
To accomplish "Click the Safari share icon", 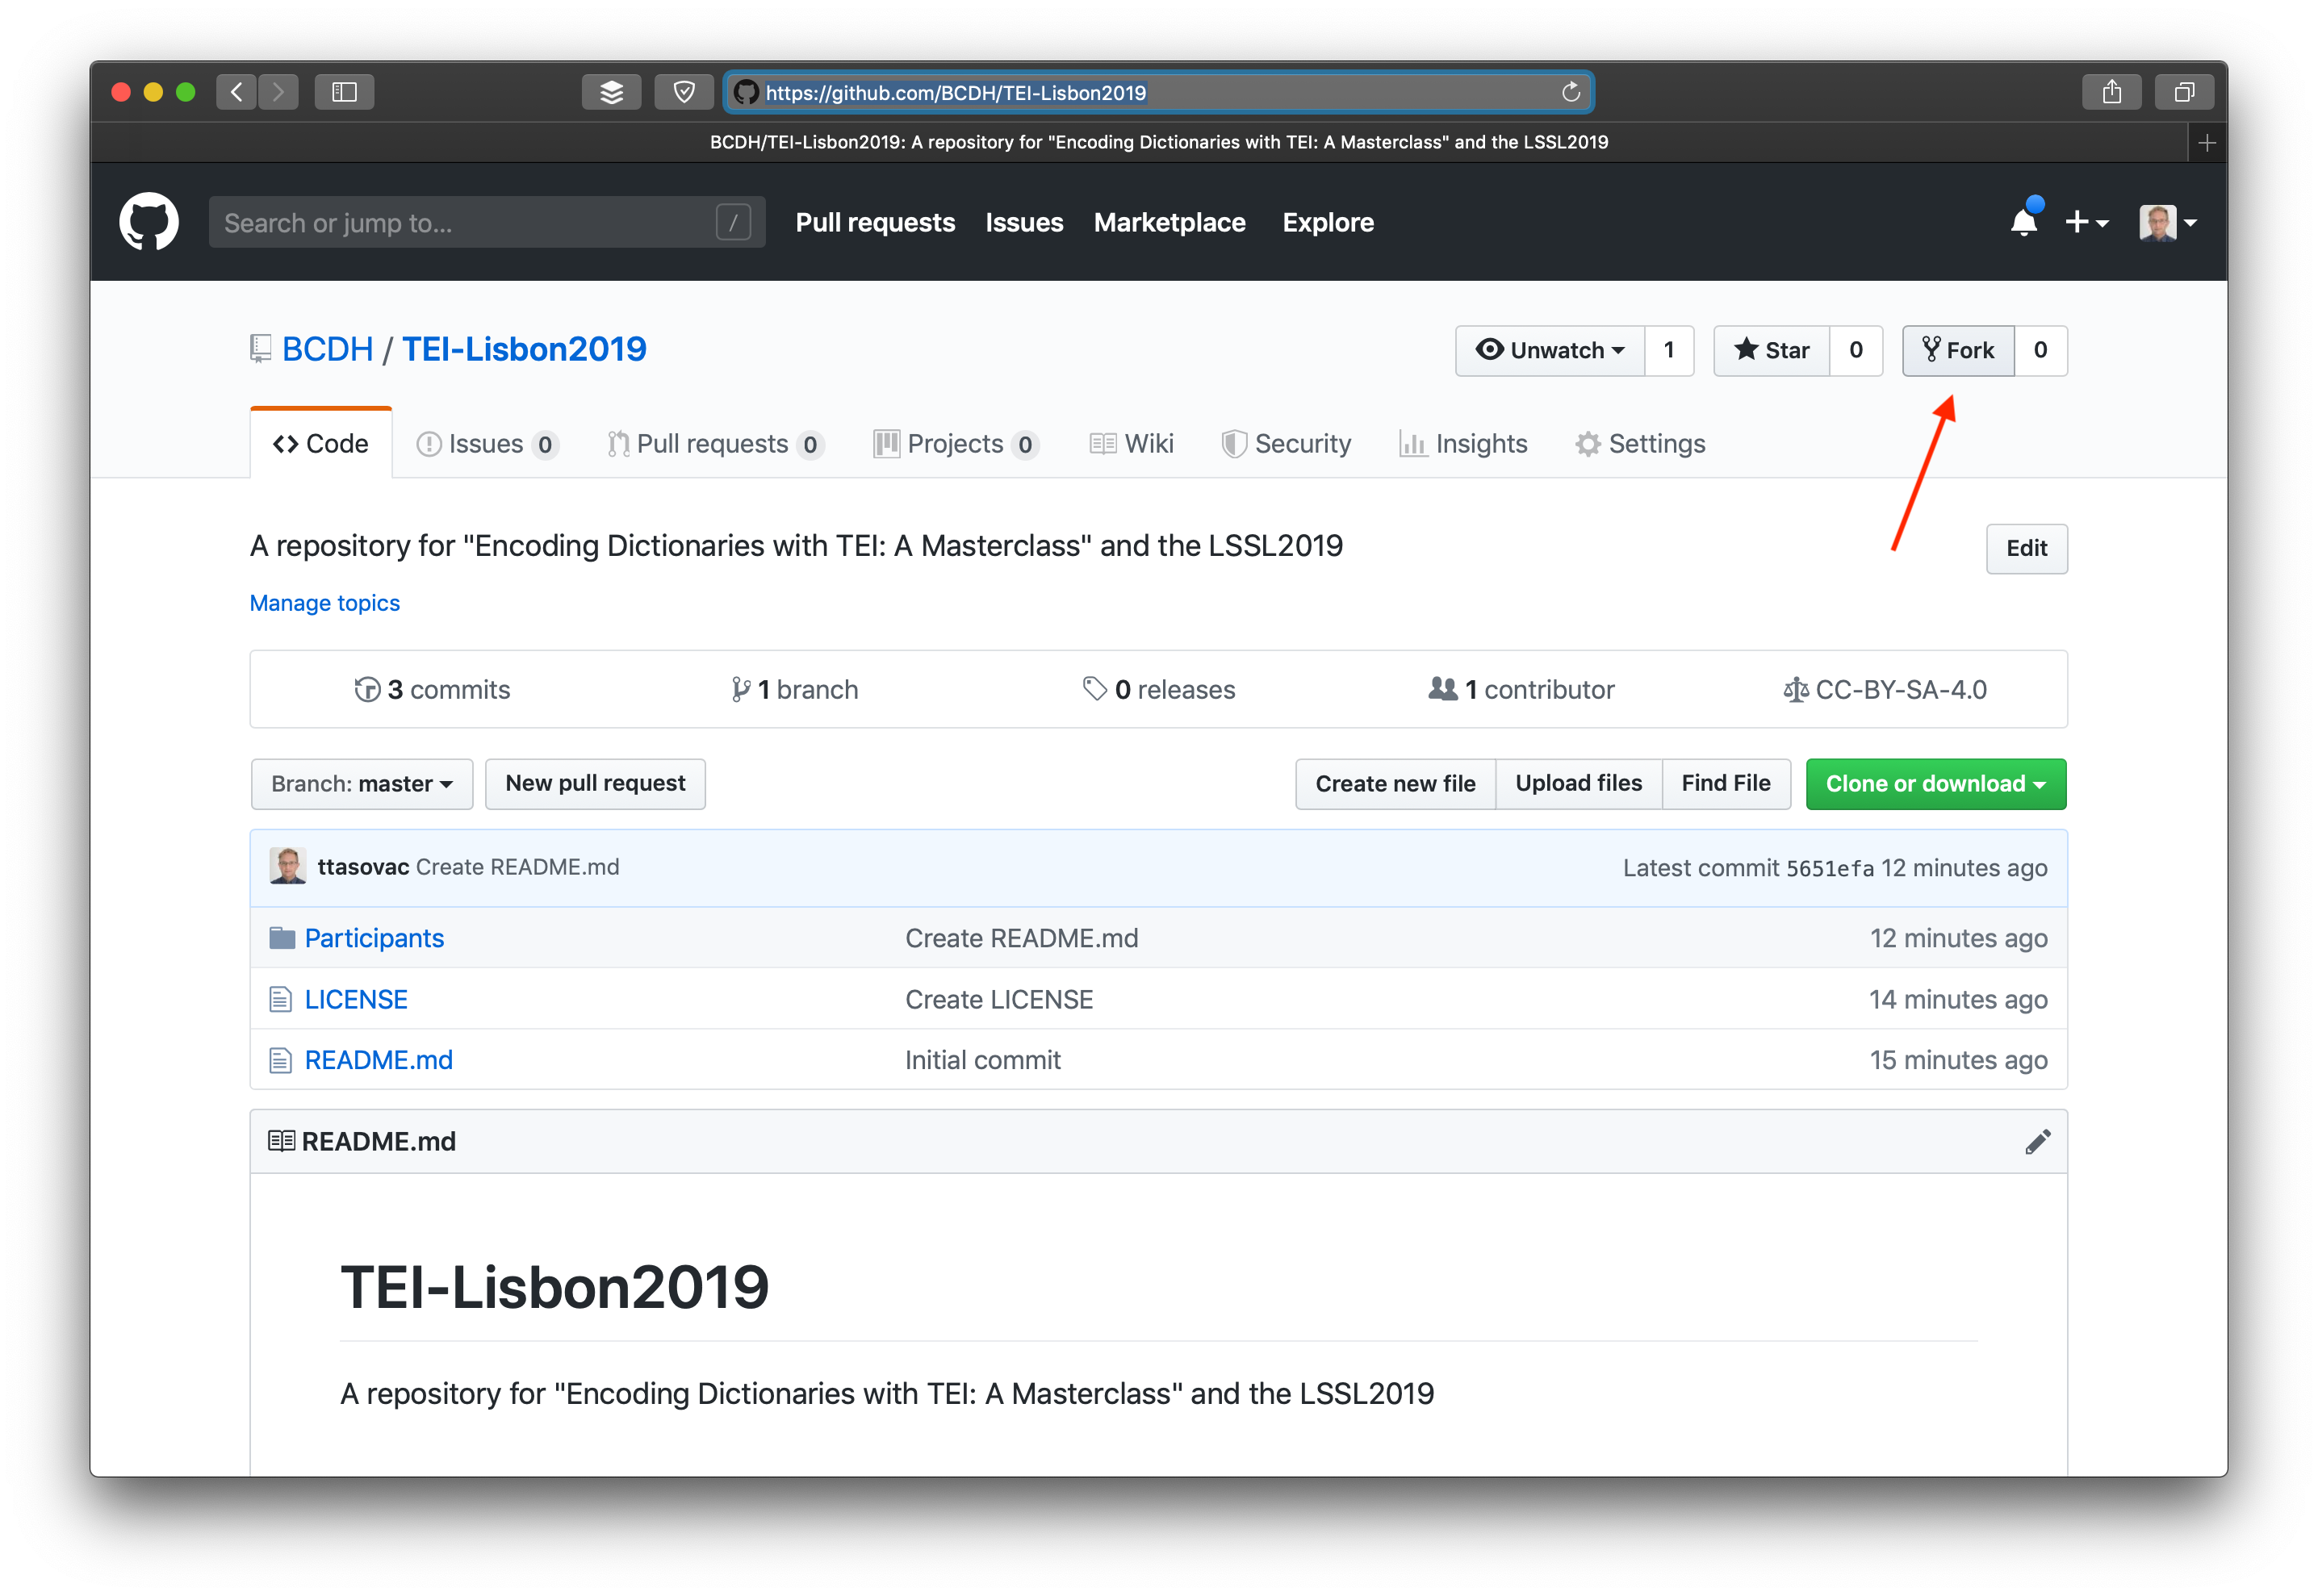I will coord(2111,92).
